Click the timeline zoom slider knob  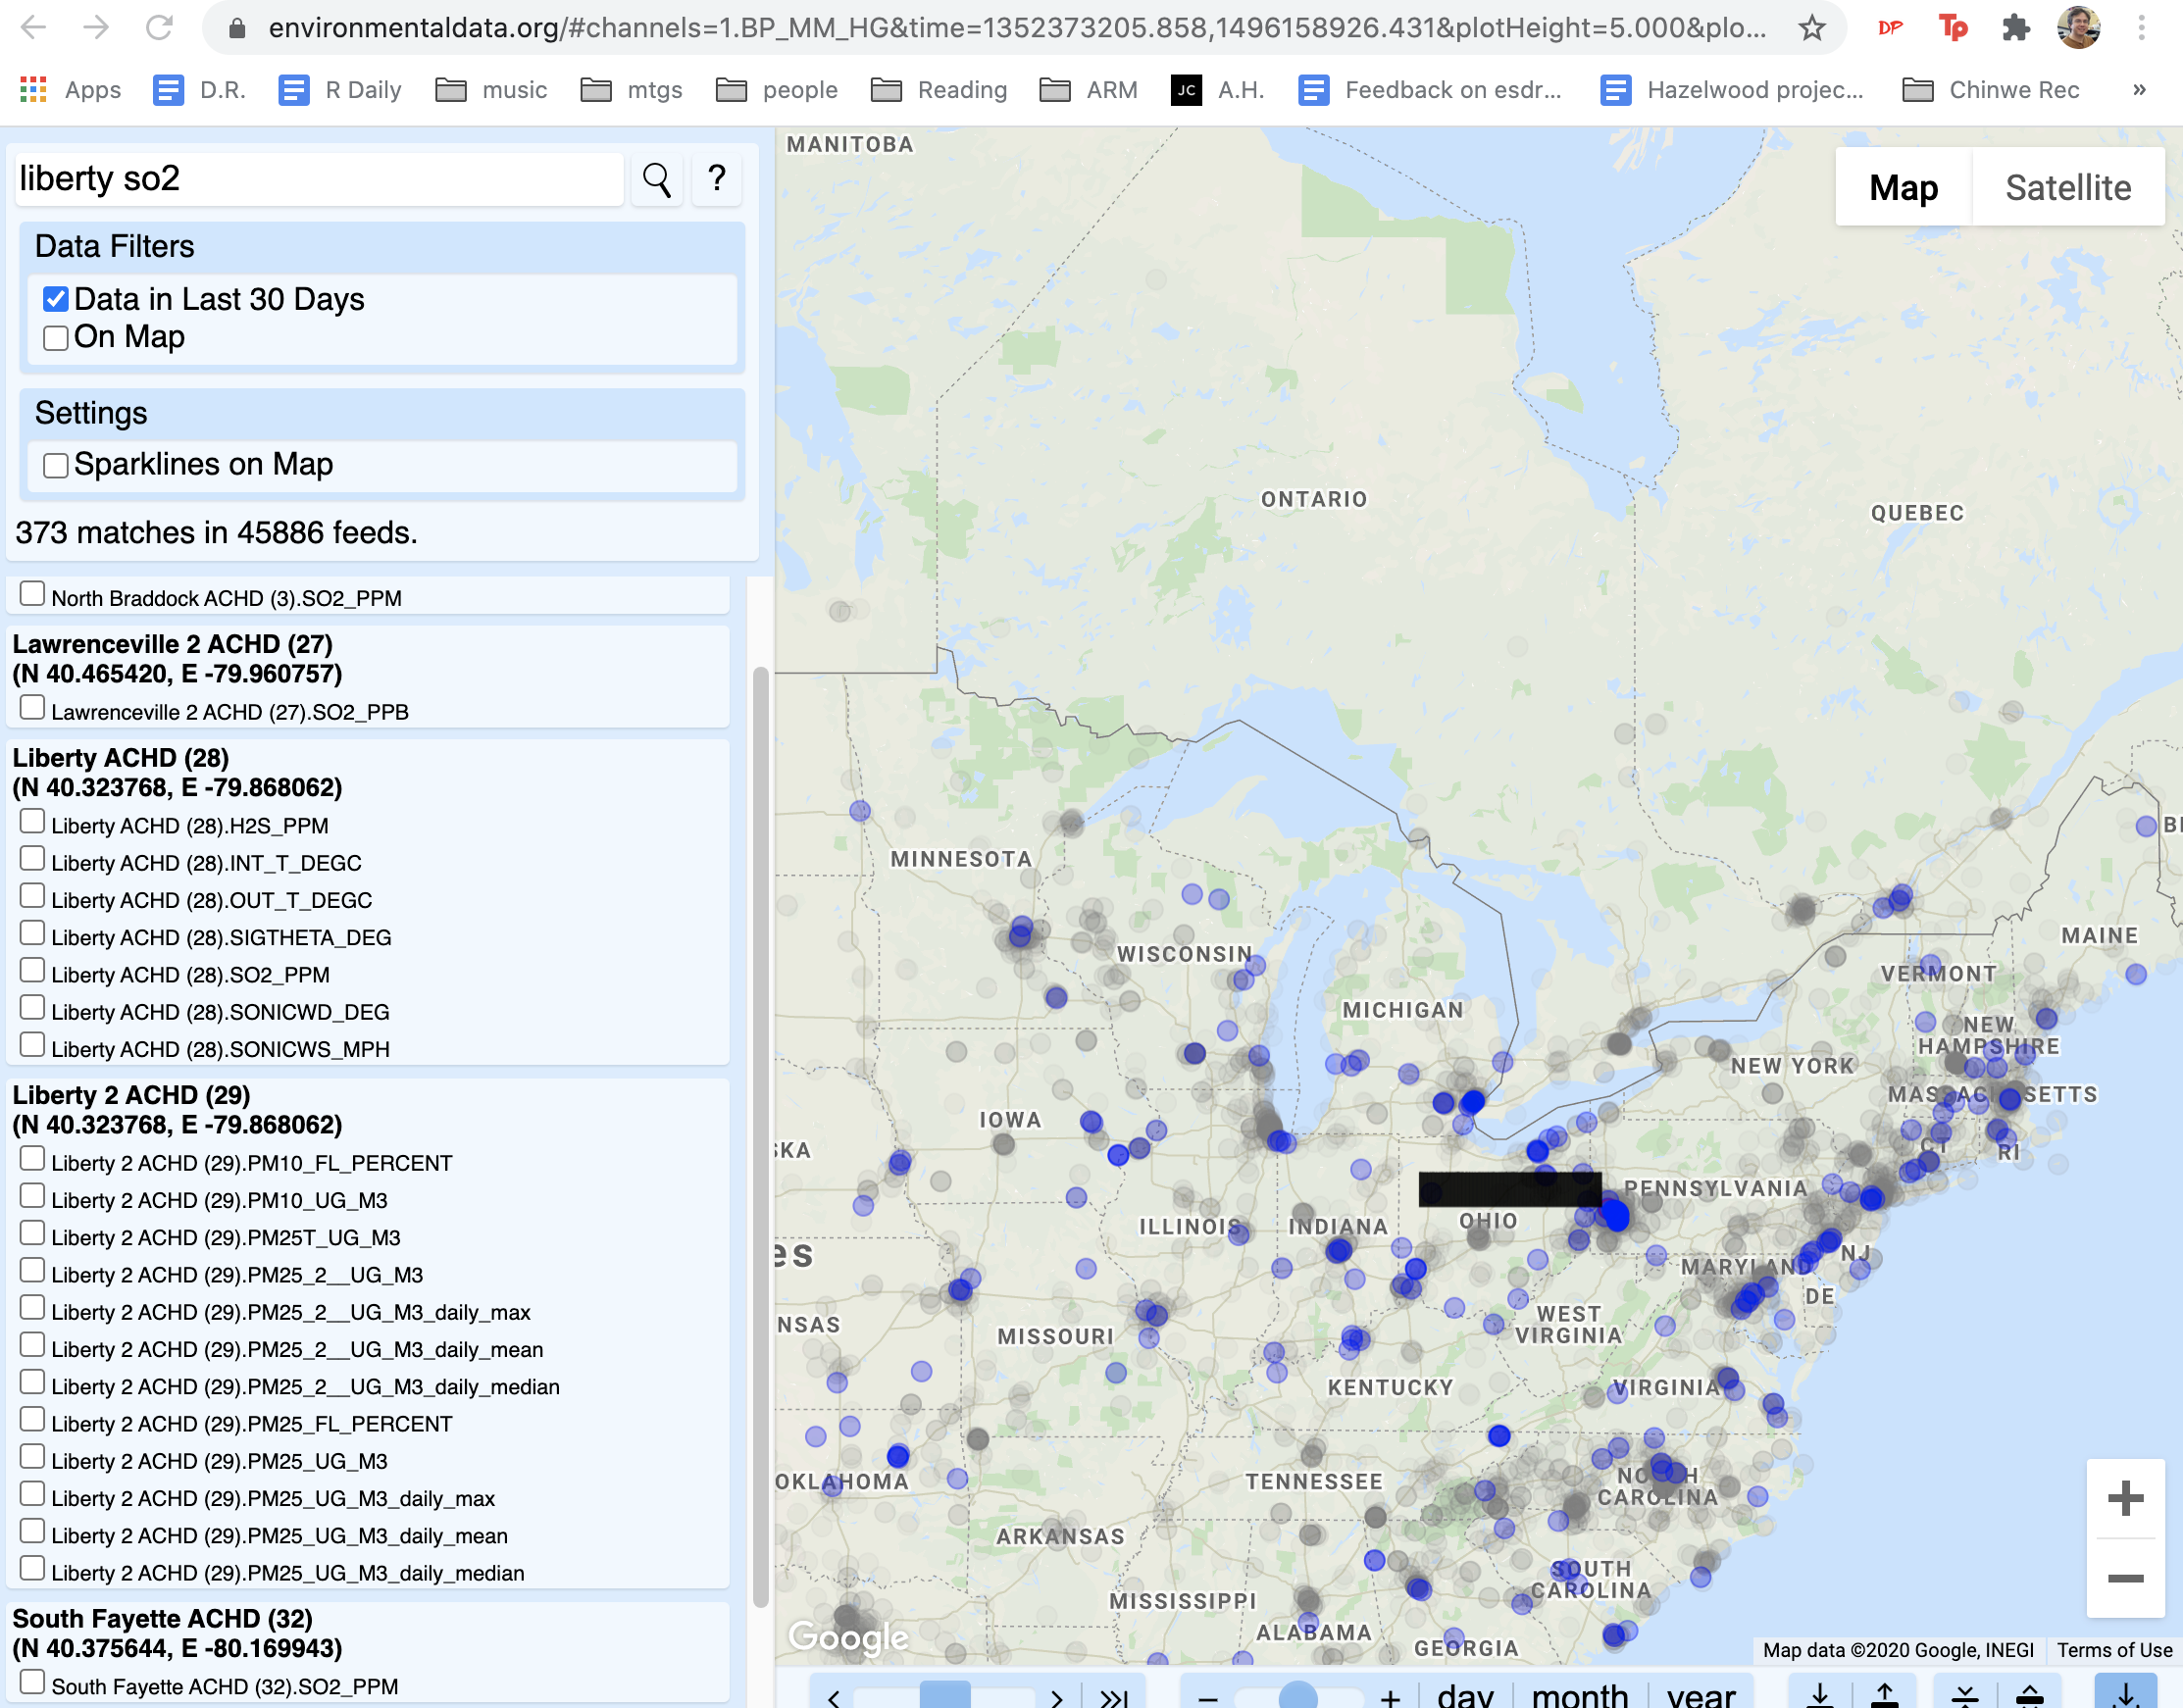click(x=1297, y=1697)
